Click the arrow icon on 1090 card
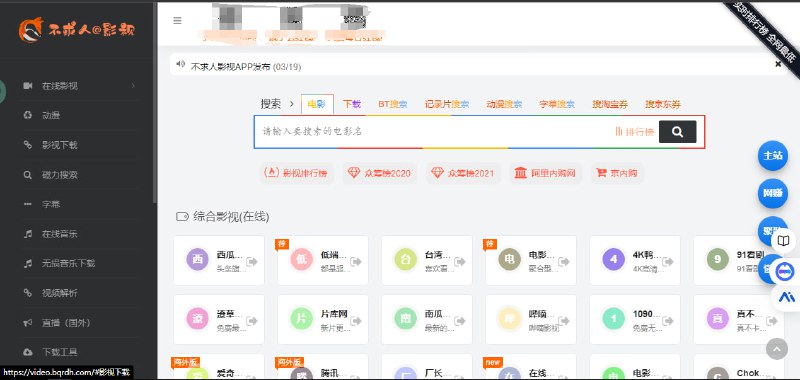 [668, 320]
